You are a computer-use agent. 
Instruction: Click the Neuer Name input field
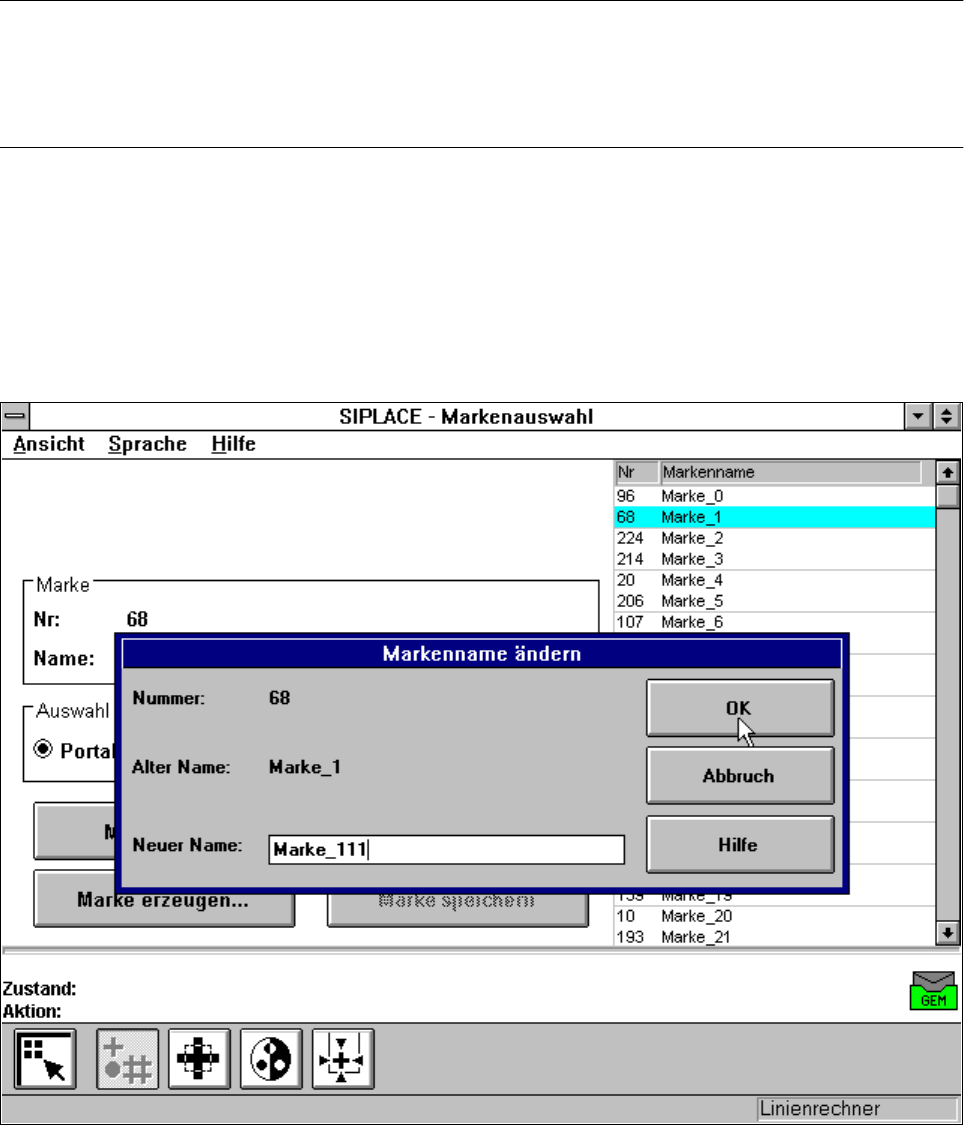coord(446,849)
